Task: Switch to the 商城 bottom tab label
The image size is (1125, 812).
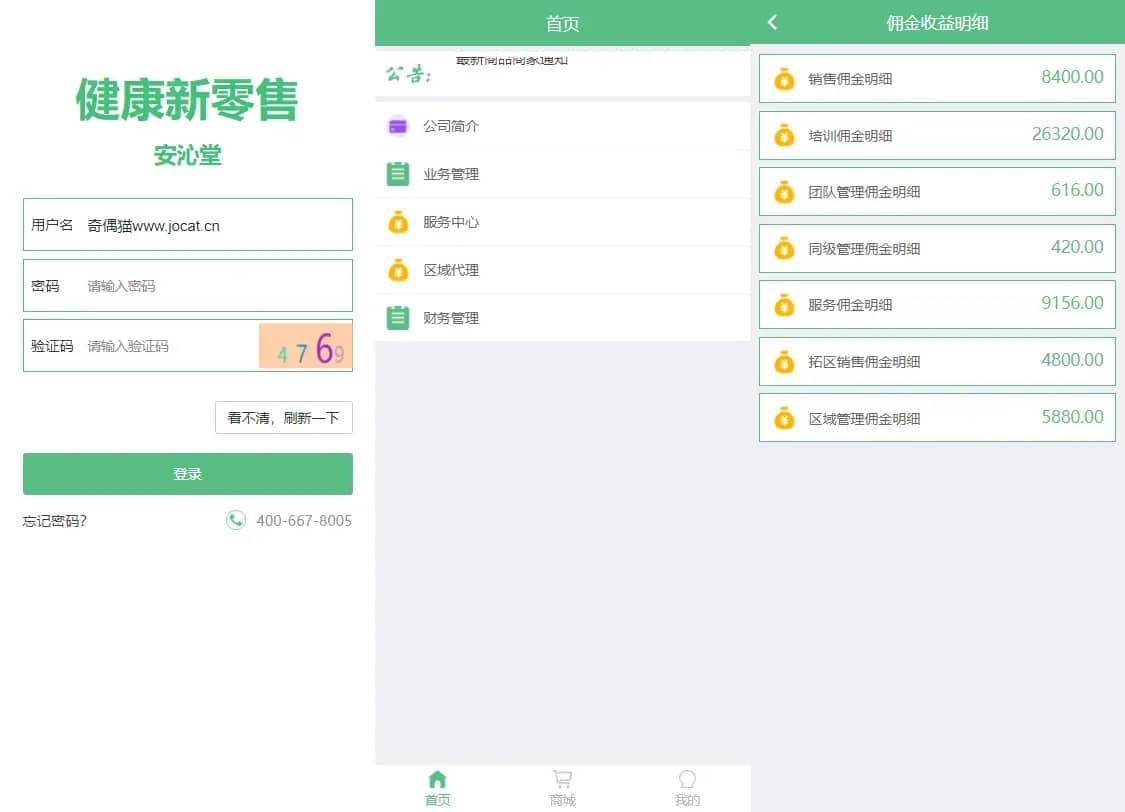Action: pyautogui.click(x=562, y=800)
